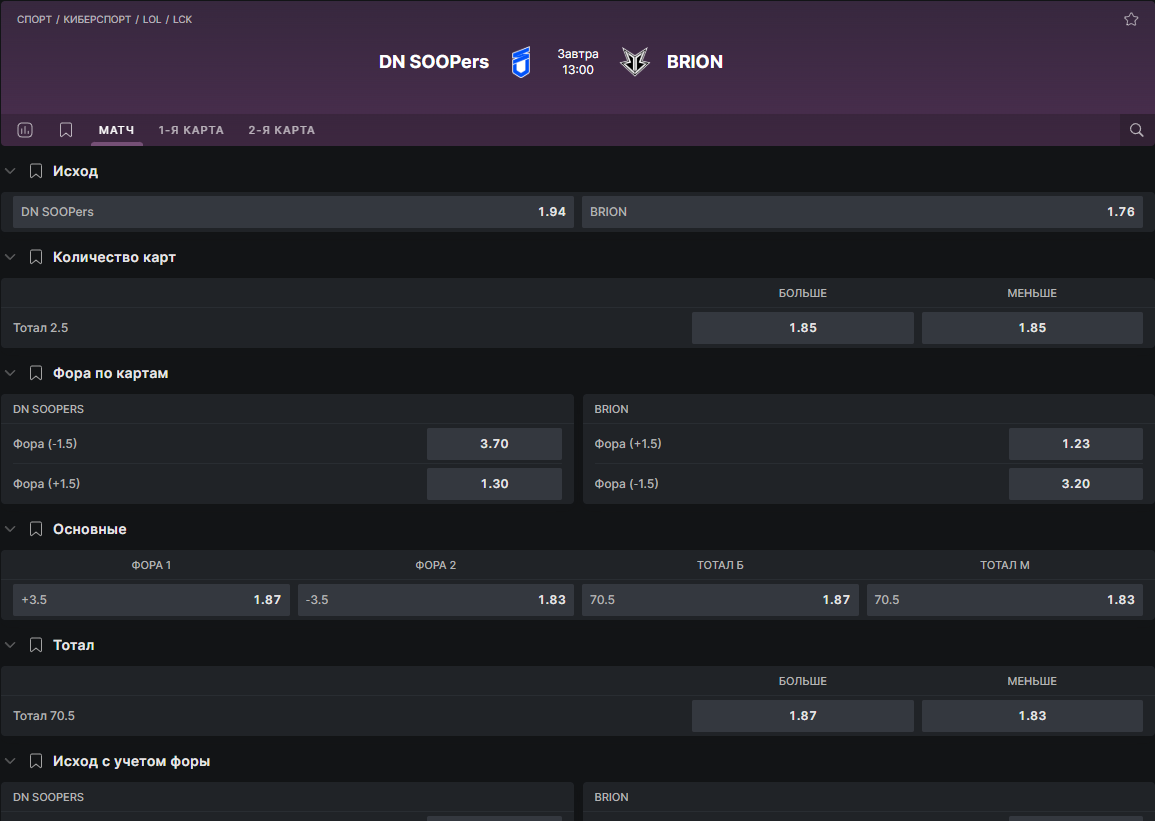The image size is (1155, 821).
Task: Select Тотал 70.5 Больше at 1.87
Action: [x=802, y=716]
